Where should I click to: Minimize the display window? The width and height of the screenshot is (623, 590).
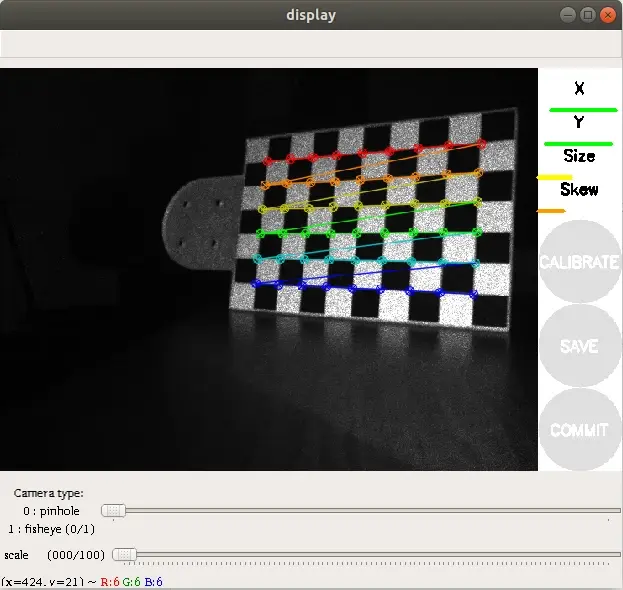point(568,15)
